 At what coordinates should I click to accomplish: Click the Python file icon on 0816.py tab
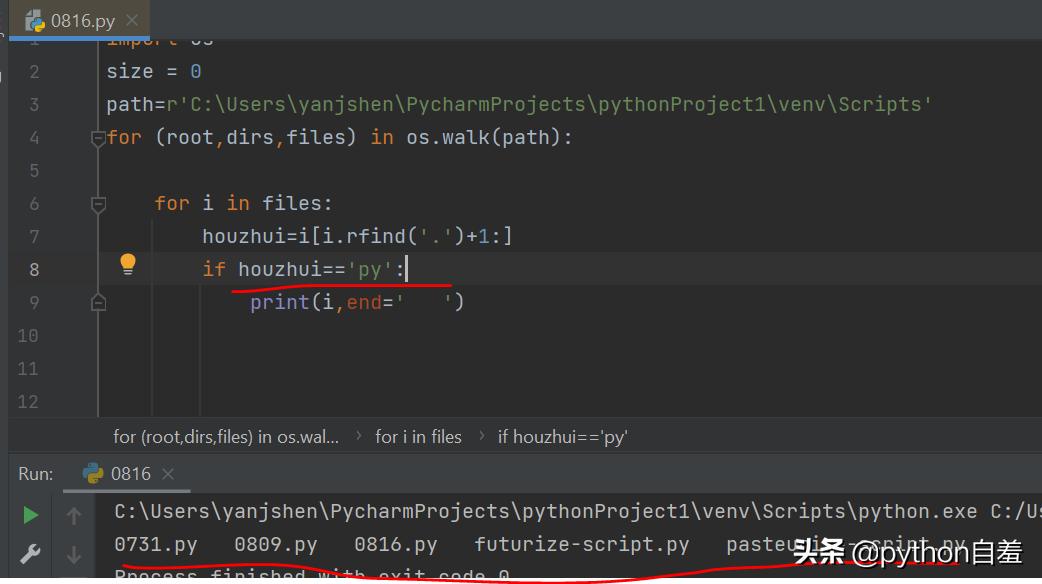pyautogui.click(x=35, y=20)
